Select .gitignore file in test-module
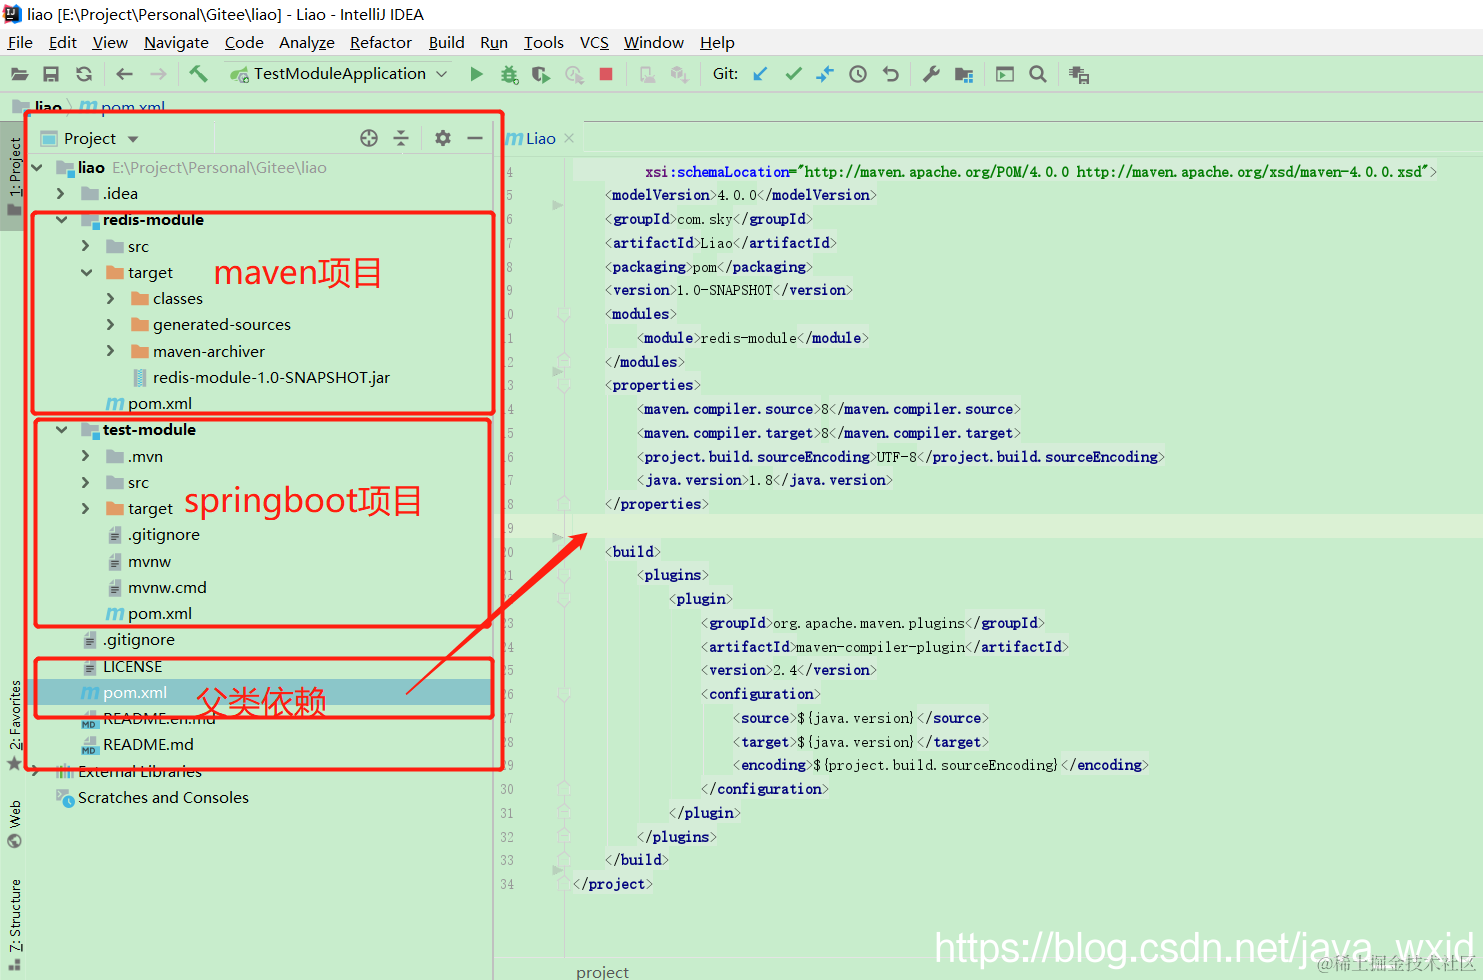The width and height of the screenshot is (1483, 980). tap(164, 534)
